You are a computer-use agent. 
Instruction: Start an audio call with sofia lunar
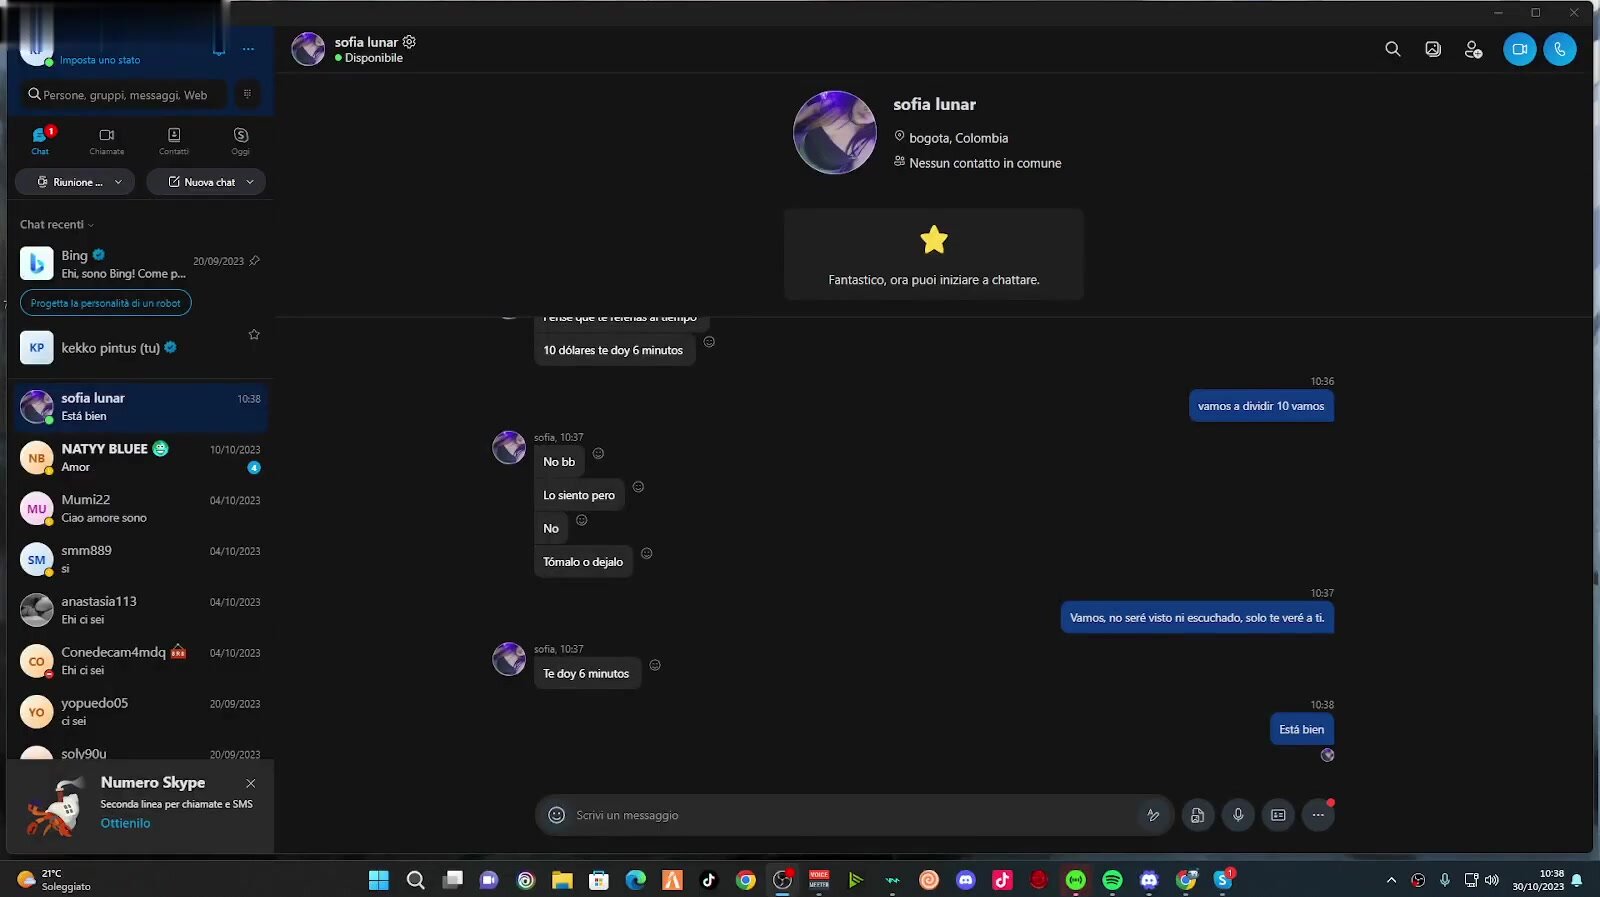coord(1559,49)
